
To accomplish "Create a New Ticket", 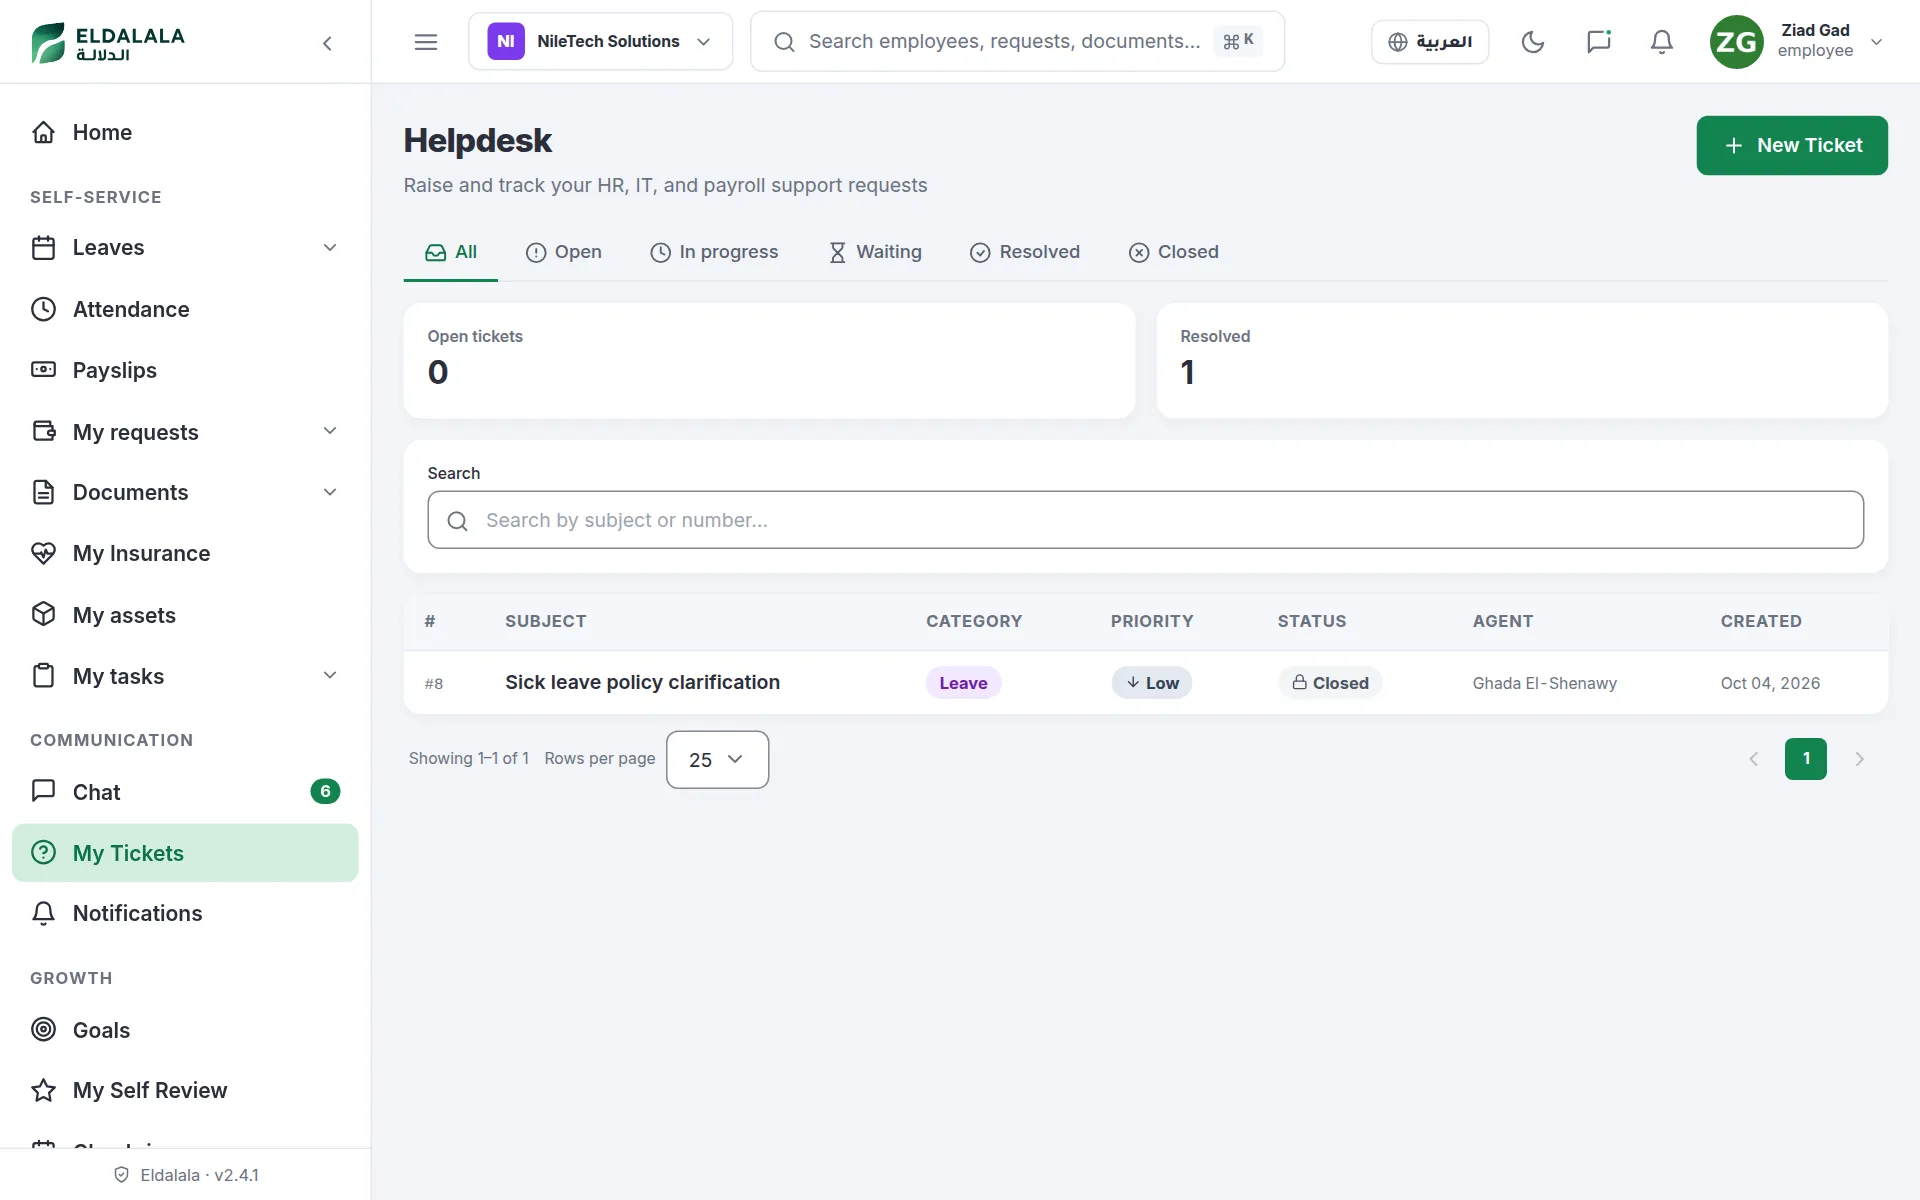I will 1792,146.
